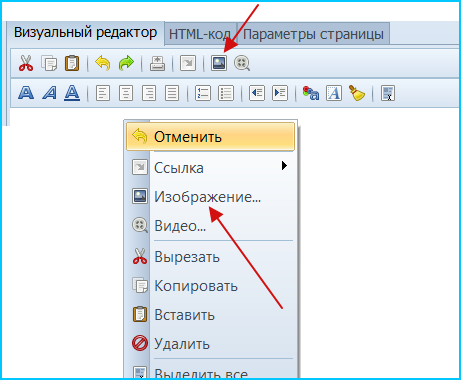Click the Cut scissors toolbar icon

pyautogui.click(x=26, y=63)
